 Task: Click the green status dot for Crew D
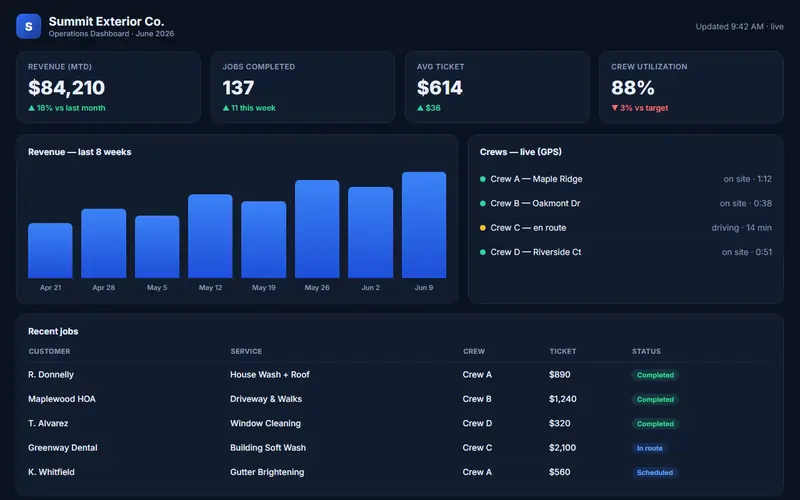tap(483, 252)
